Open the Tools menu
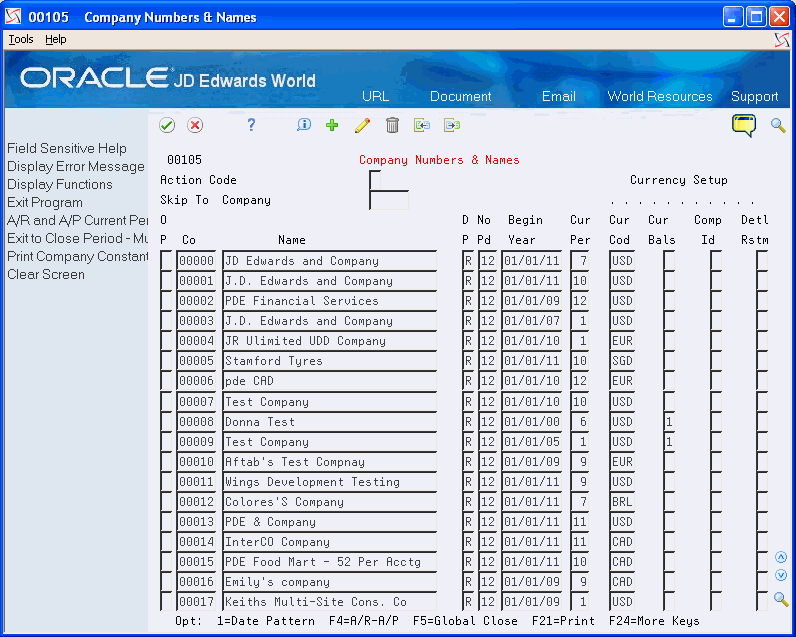The image size is (796, 637). tap(21, 39)
